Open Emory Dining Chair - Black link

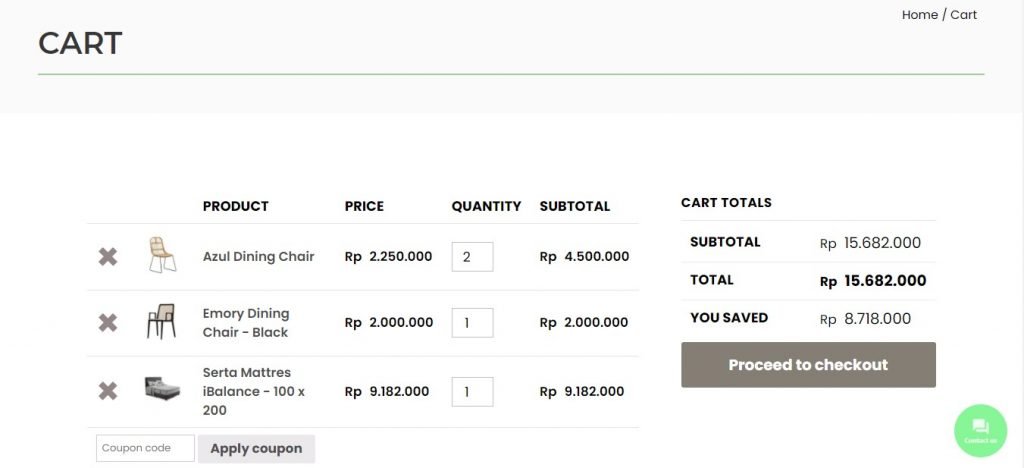[246, 323]
